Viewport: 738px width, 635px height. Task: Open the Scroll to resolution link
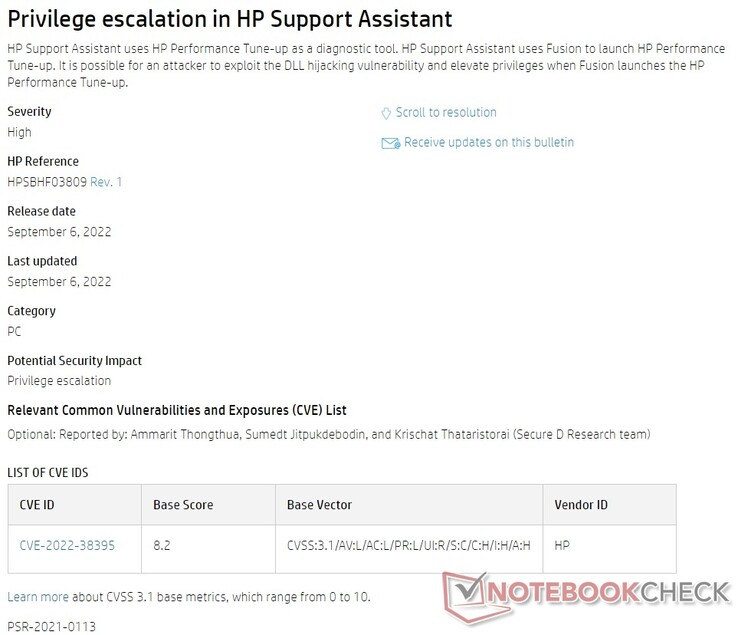[x=446, y=113]
